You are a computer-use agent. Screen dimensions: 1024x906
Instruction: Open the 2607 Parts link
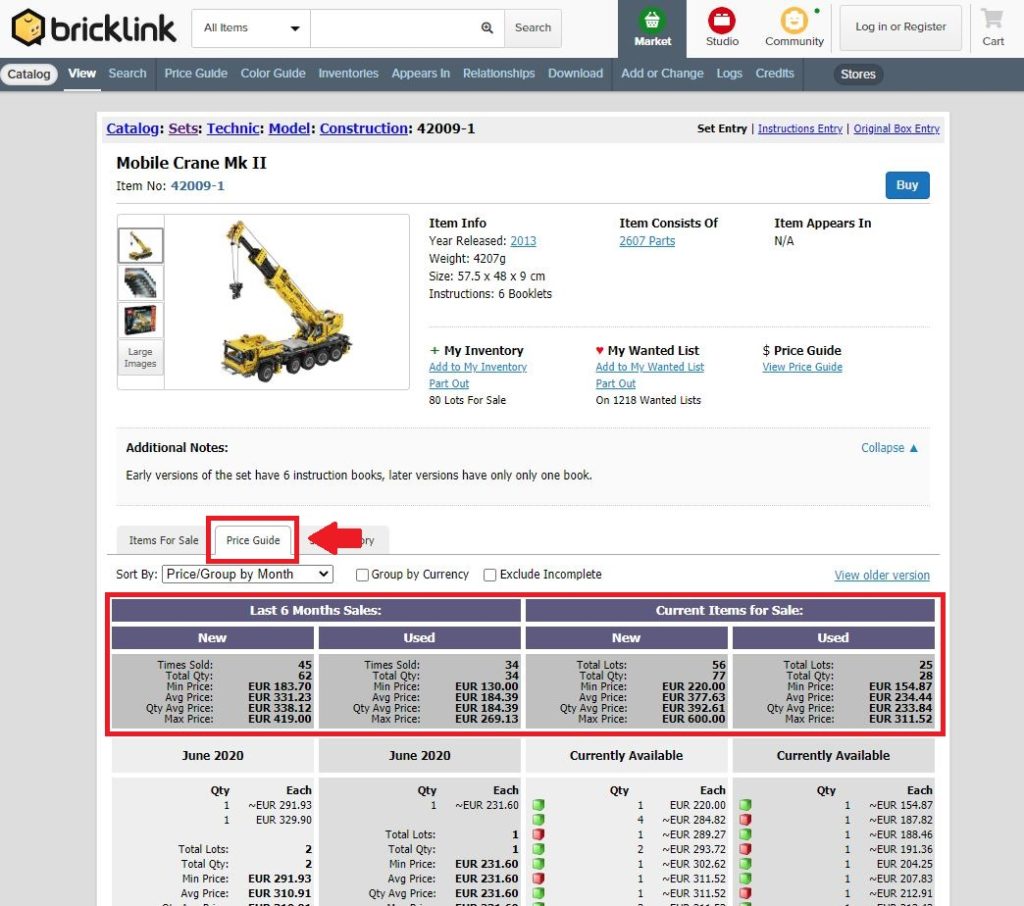coord(647,241)
